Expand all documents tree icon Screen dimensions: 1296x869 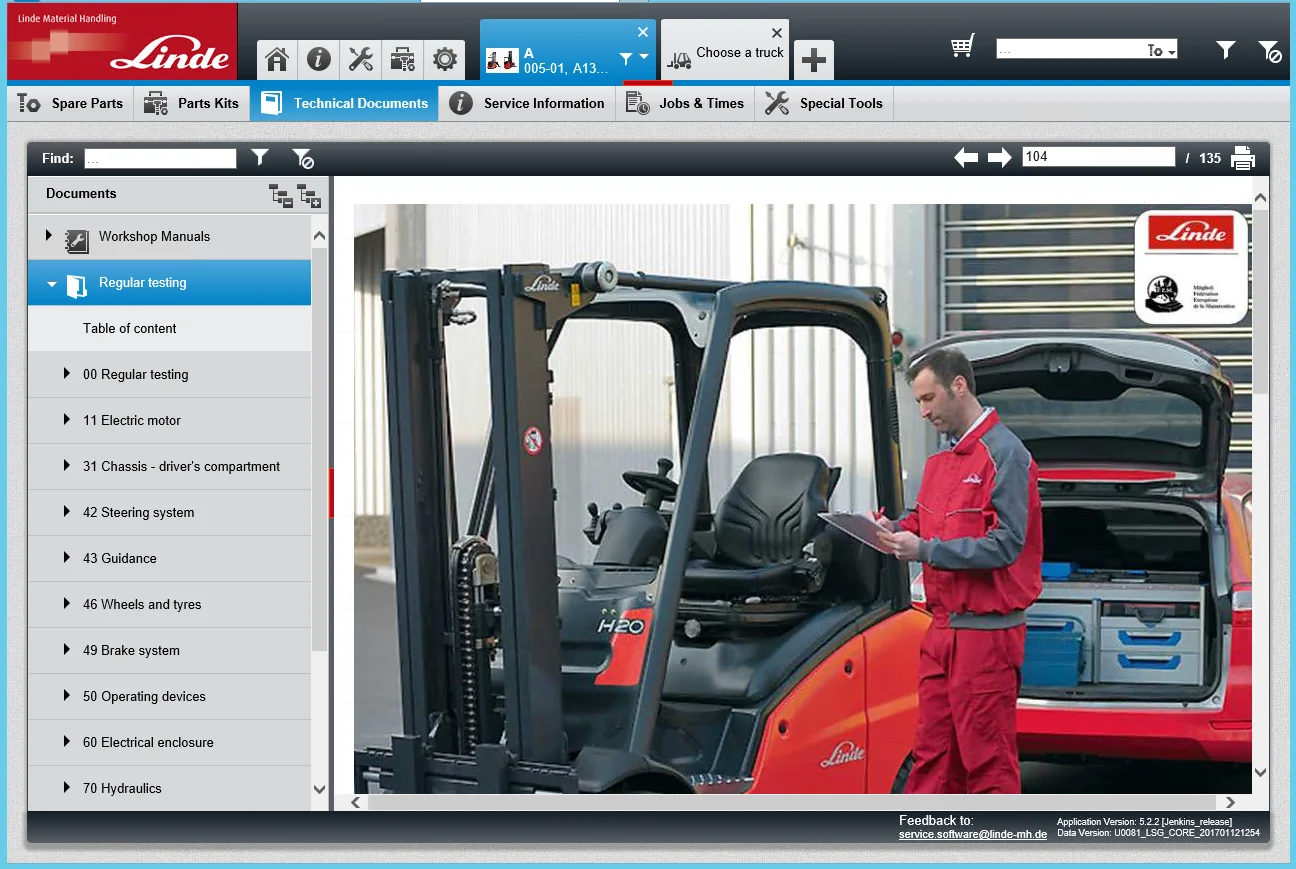309,196
